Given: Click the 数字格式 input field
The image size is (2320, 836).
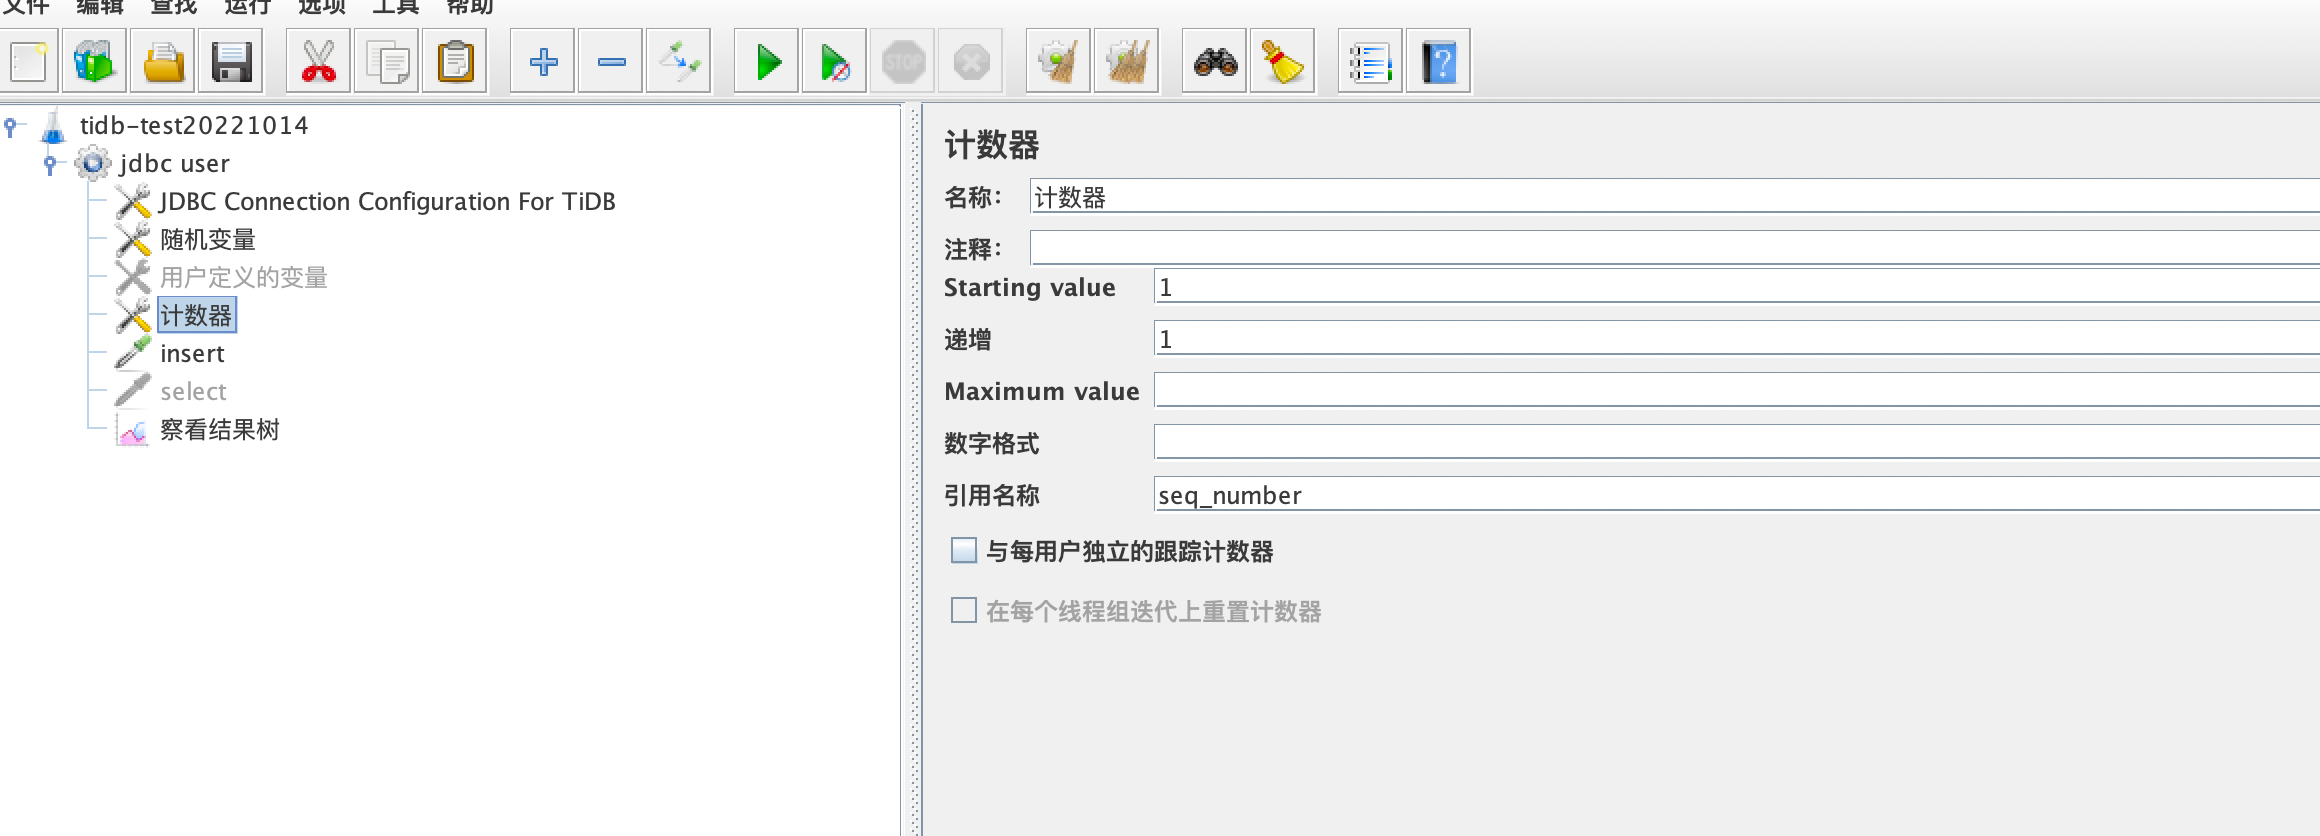Looking at the screenshot, I should [x=1737, y=443].
